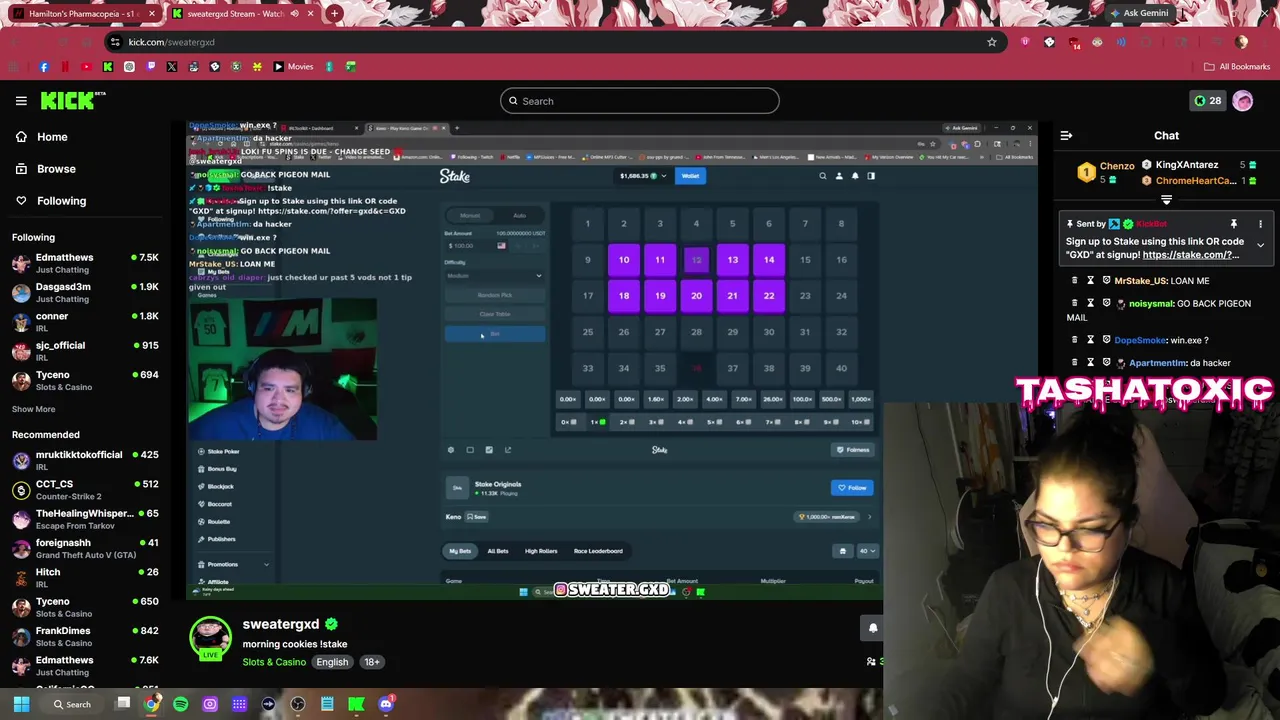Switch to the Race Leaderboard tab in the stream

598,551
